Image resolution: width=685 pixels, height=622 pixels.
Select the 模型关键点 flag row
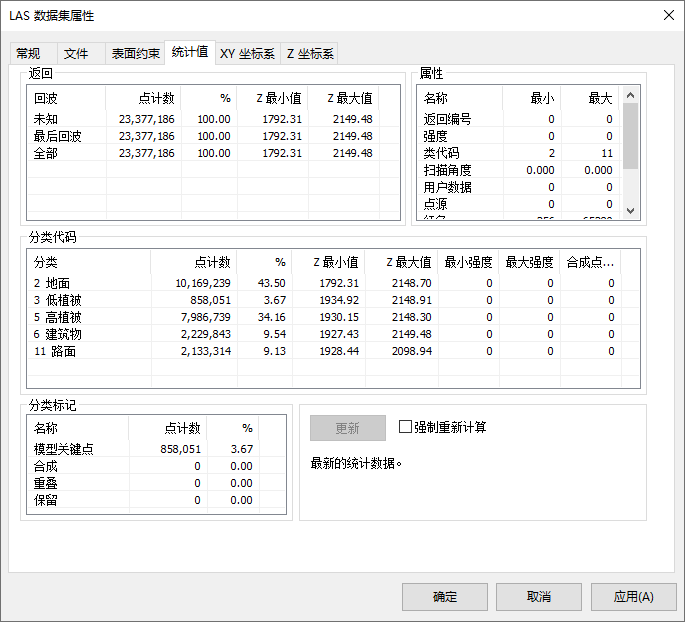[156, 449]
